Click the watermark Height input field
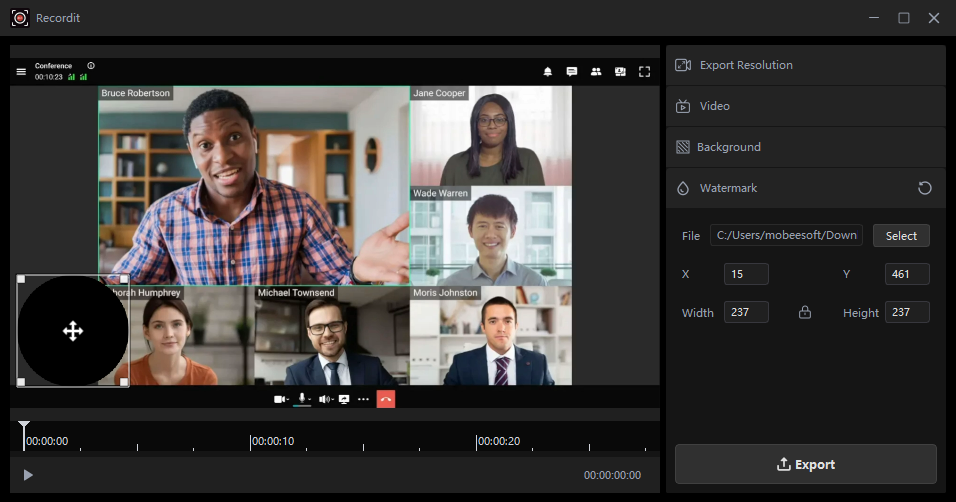The height and width of the screenshot is (502, 956). [x=907, y=313]
